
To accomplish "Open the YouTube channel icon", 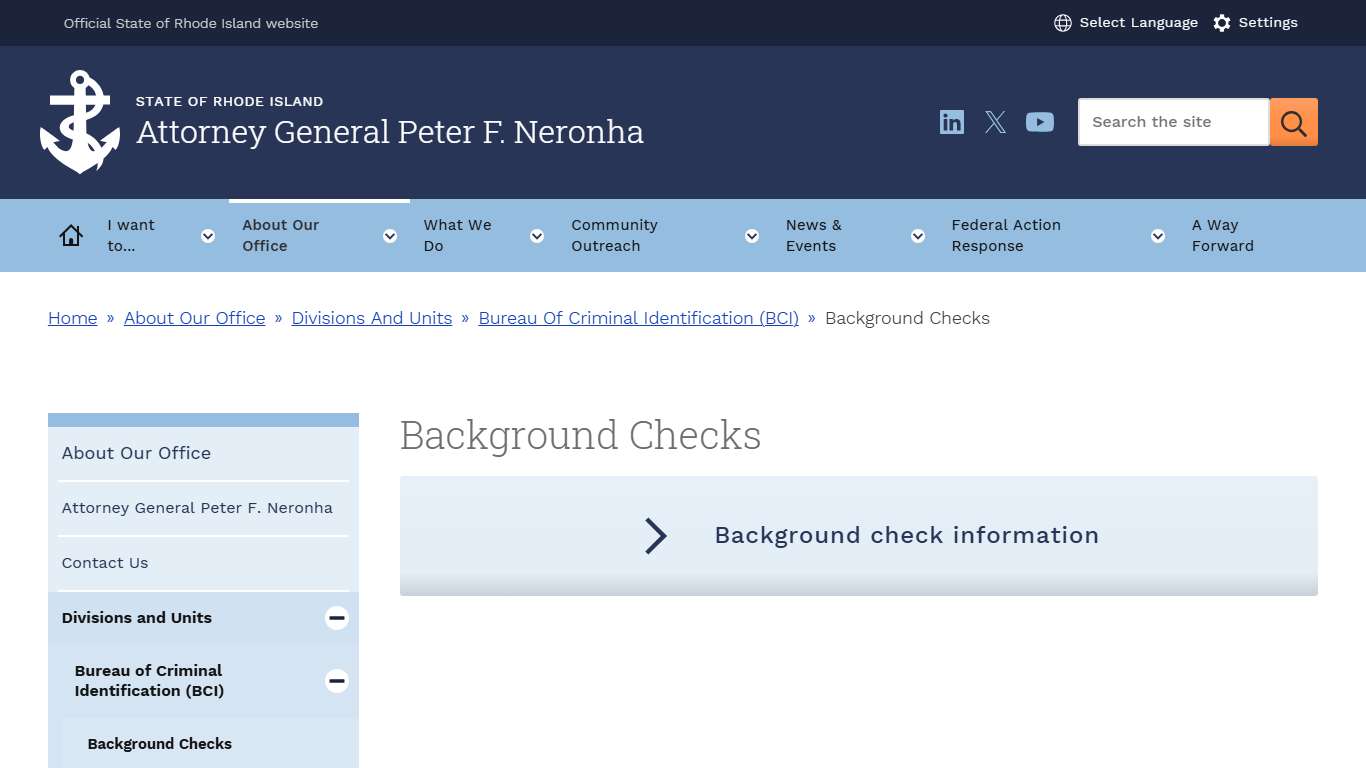I will click(x=1040, y=121).
